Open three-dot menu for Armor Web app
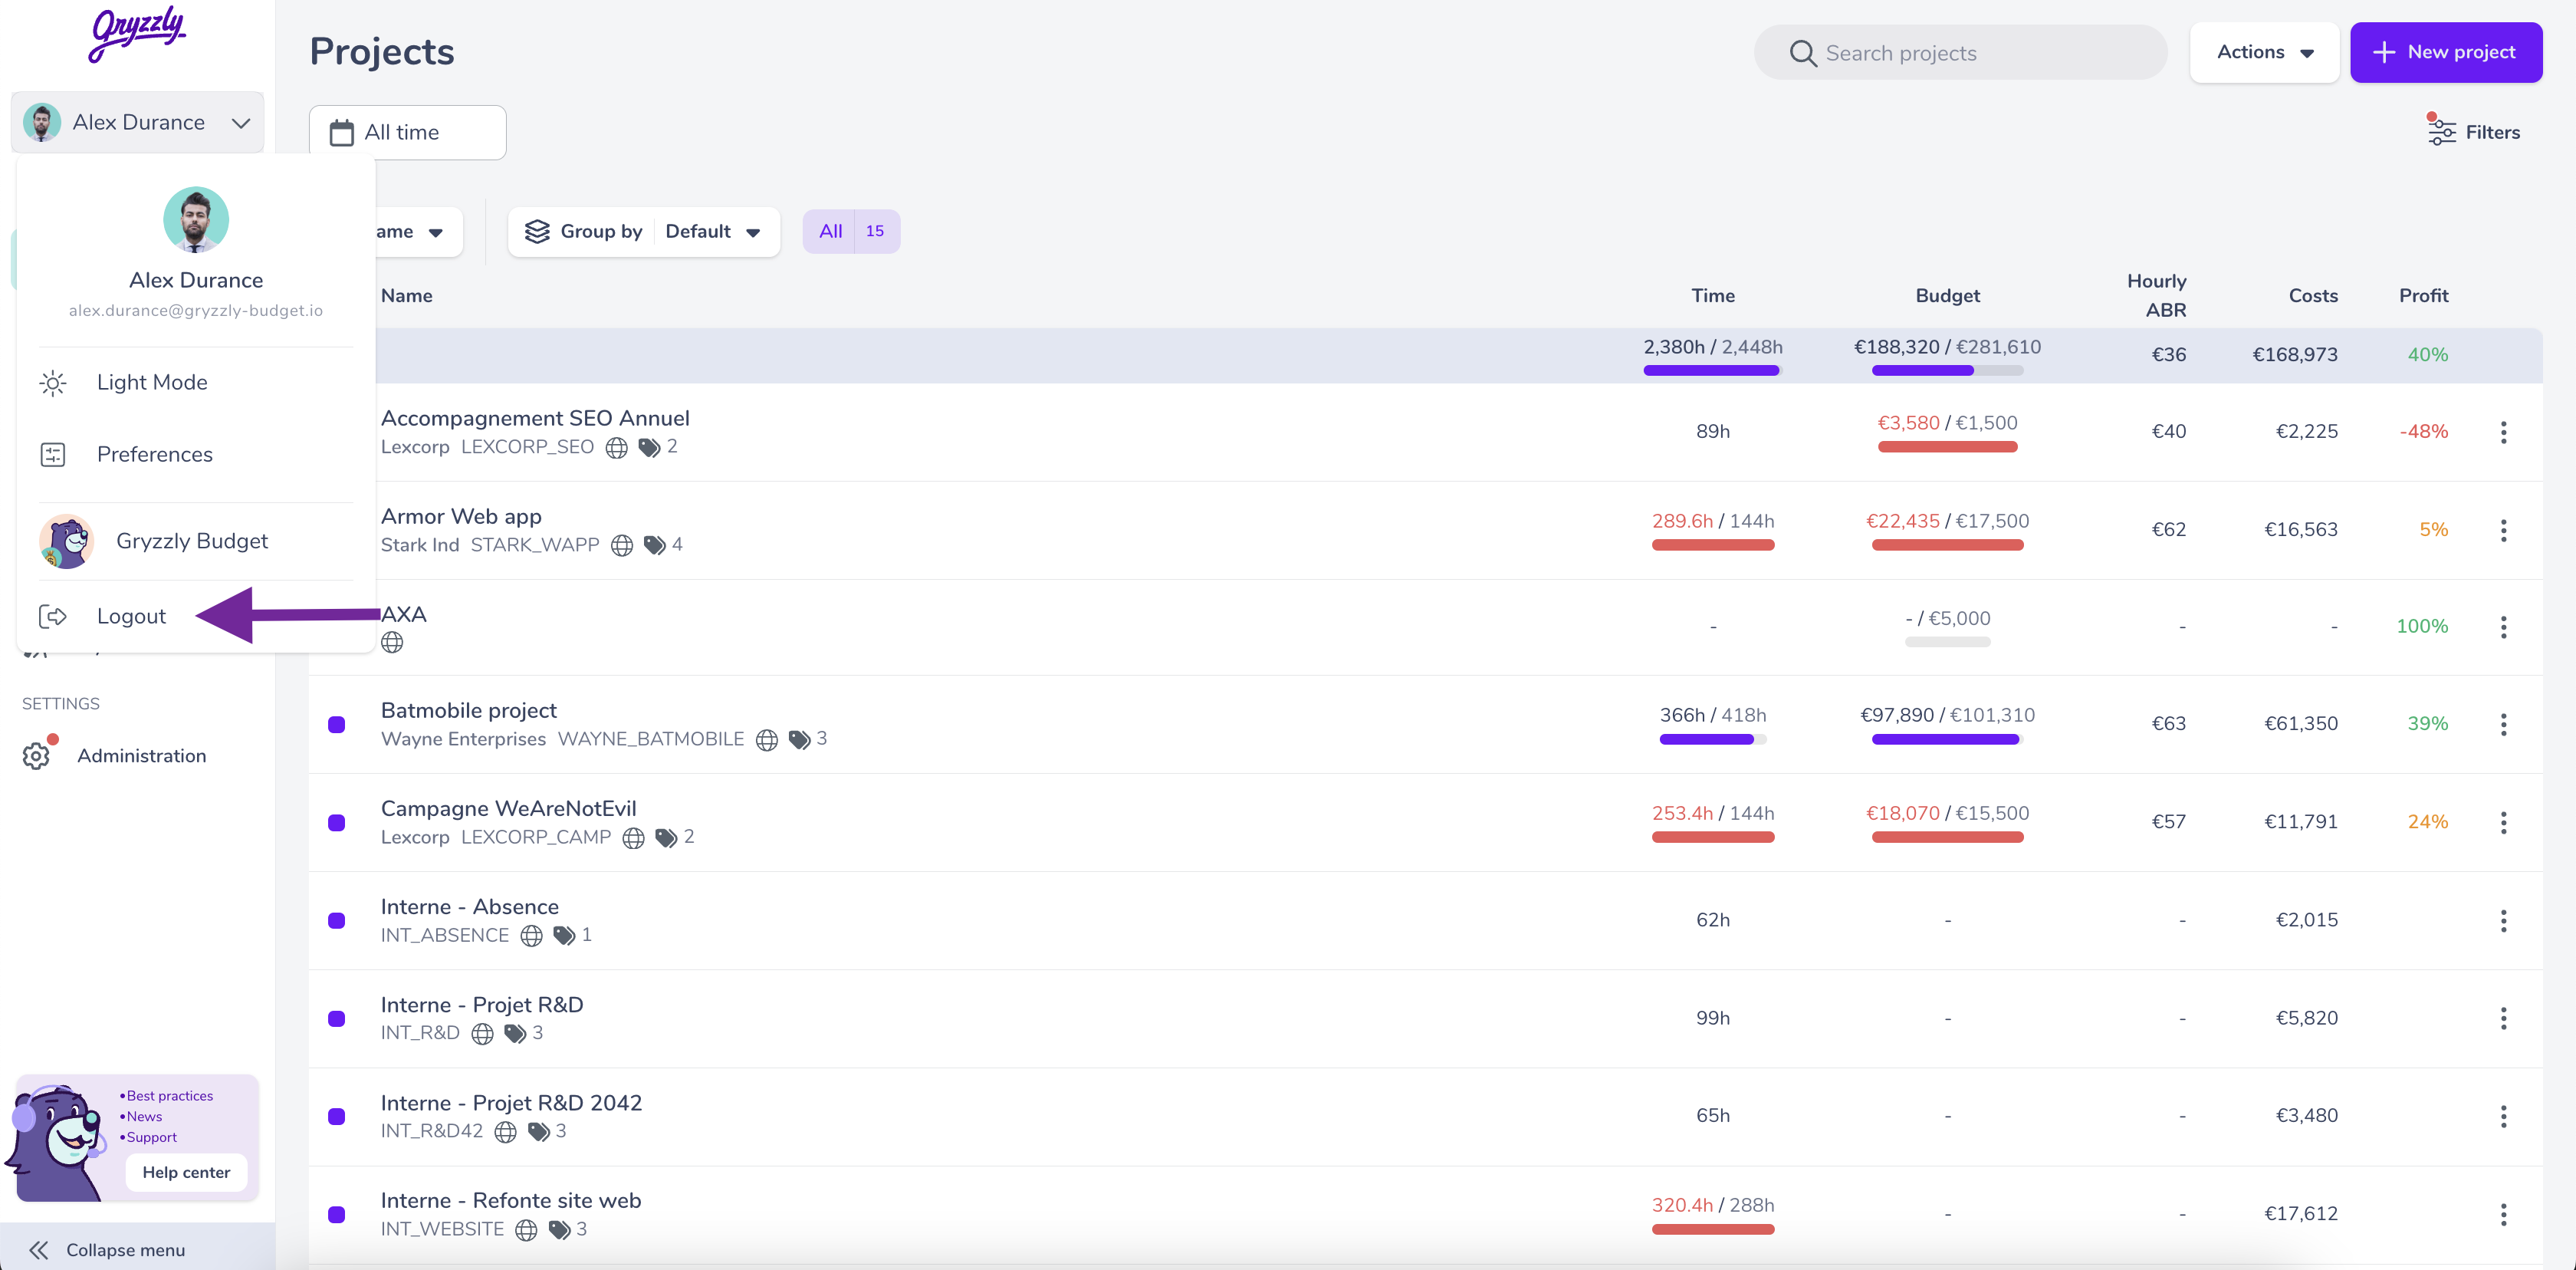Viewport: 2576px width, 1270px height. [x=2503, y=530]
